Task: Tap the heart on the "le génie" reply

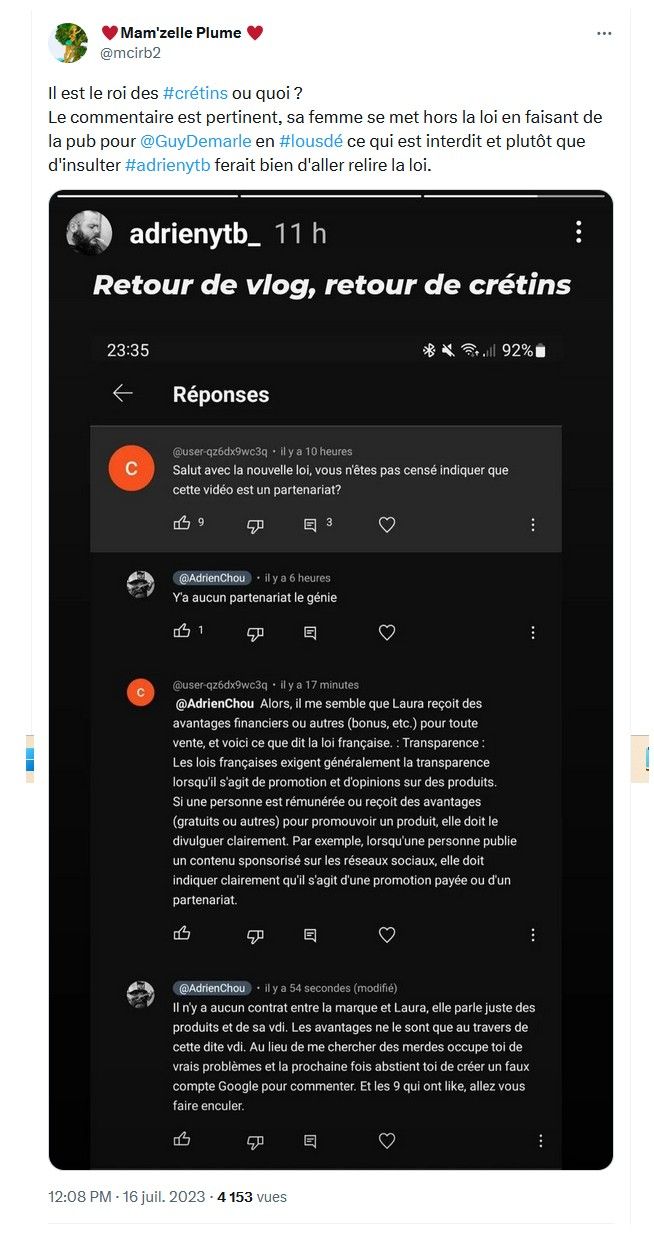Action: tap(387, 632)
